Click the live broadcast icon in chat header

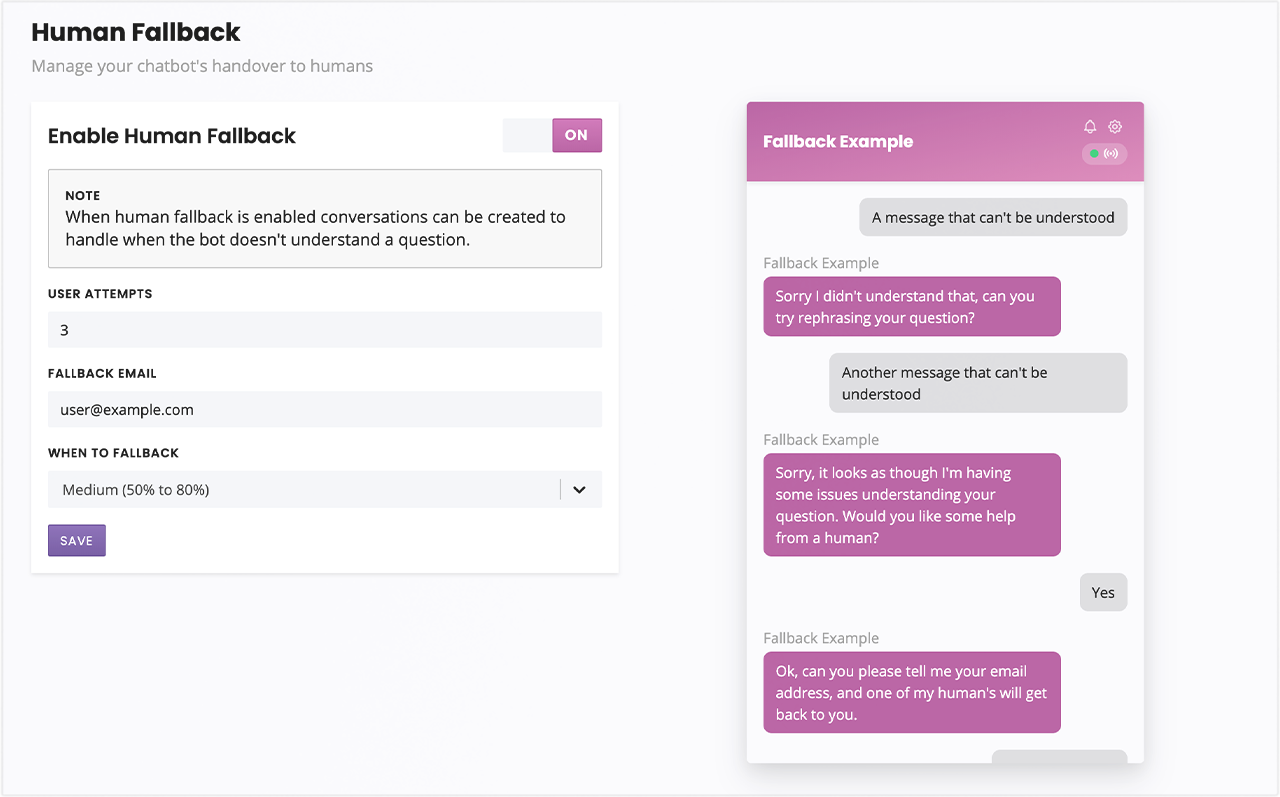pos(1112,153)
